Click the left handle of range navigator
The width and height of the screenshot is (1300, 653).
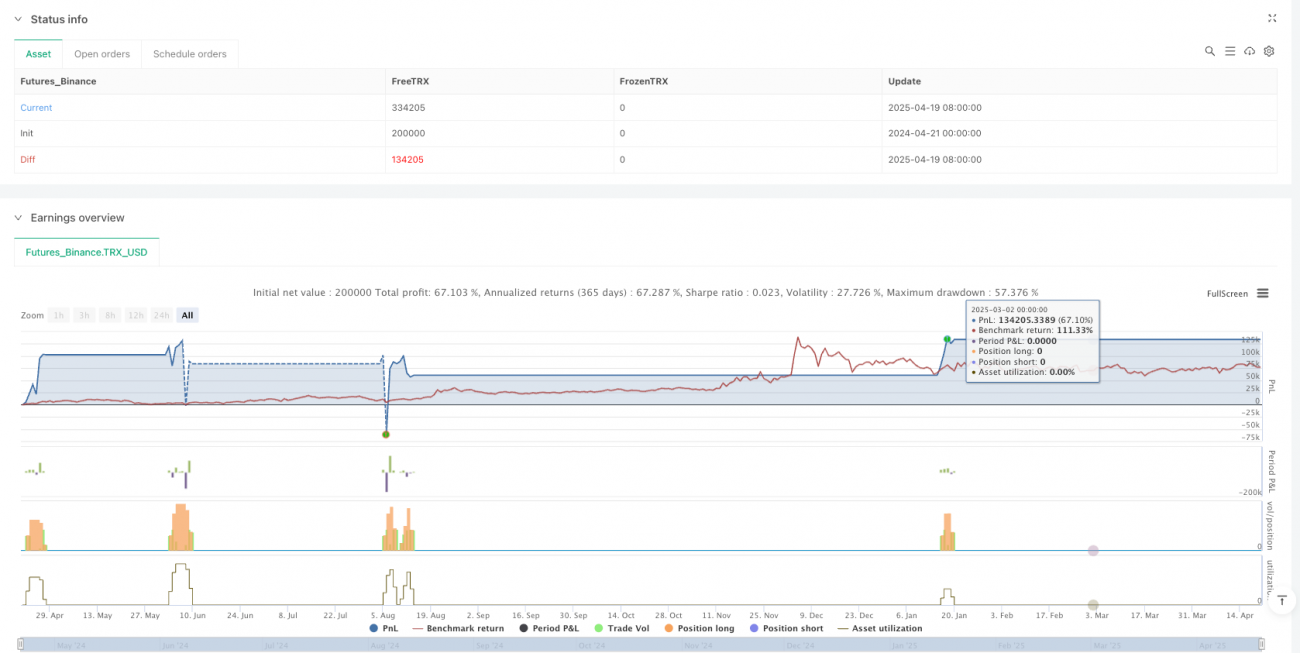(21, 643)
